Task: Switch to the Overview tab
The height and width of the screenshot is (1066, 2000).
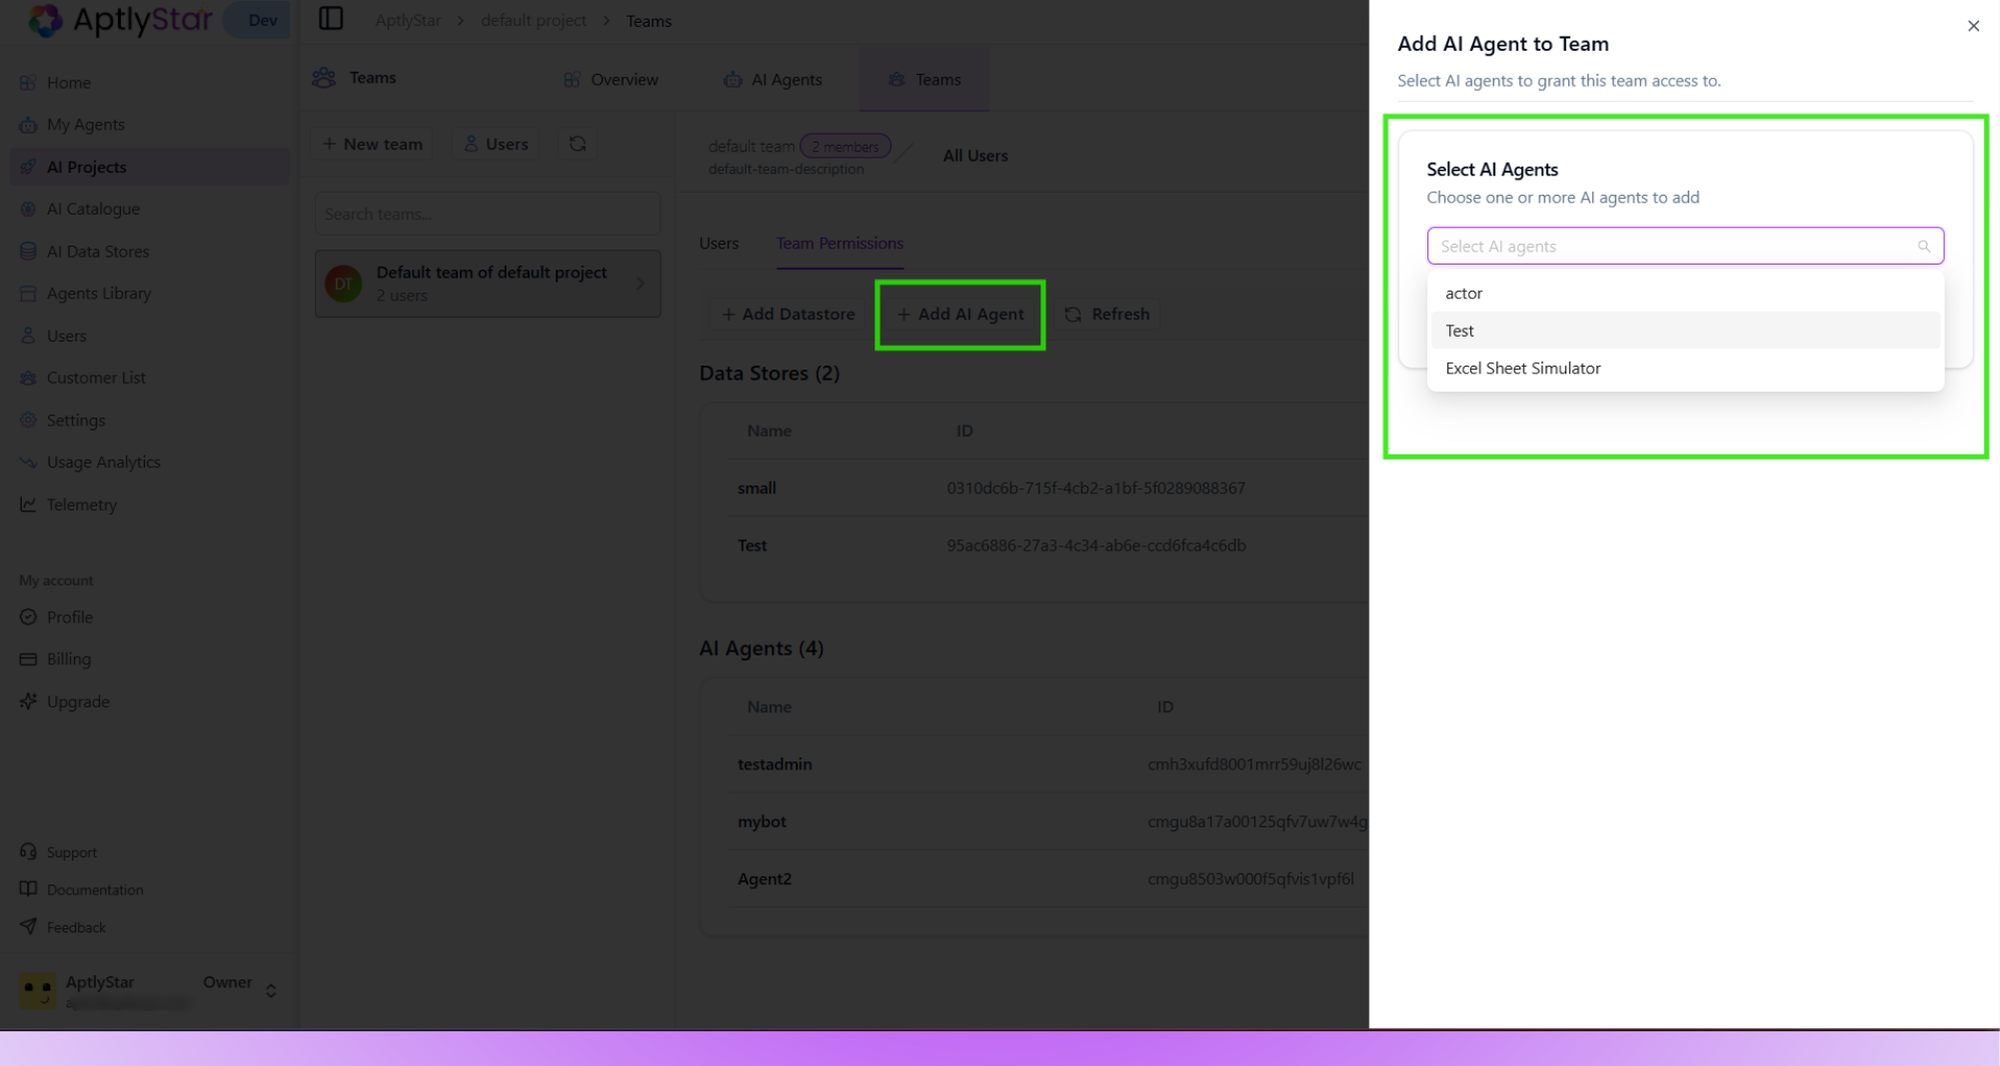Action: click(610, 79)
